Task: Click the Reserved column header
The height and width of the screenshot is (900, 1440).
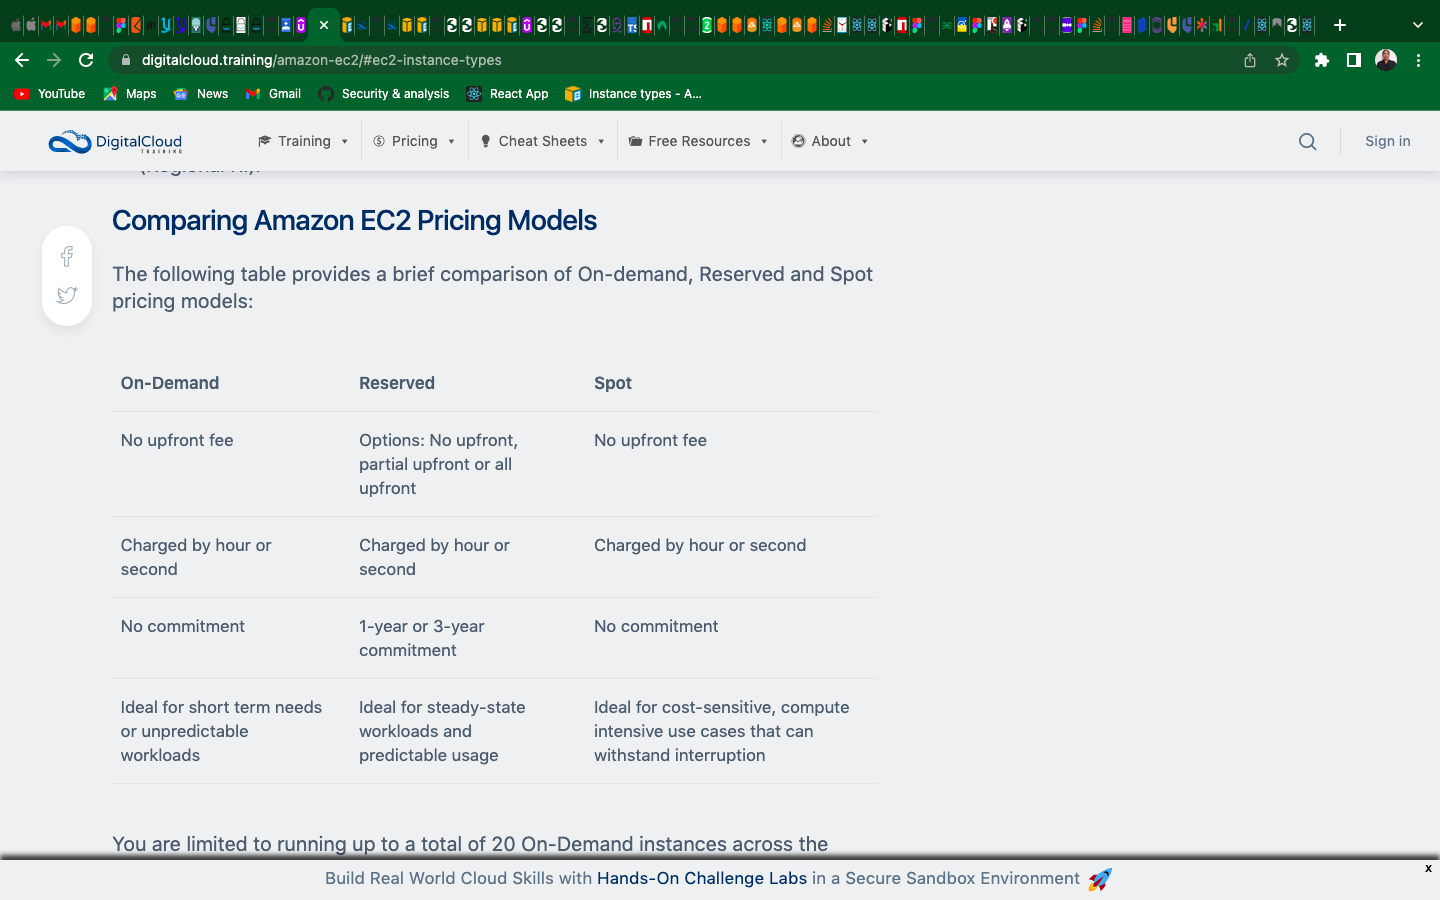Action: 397,383
